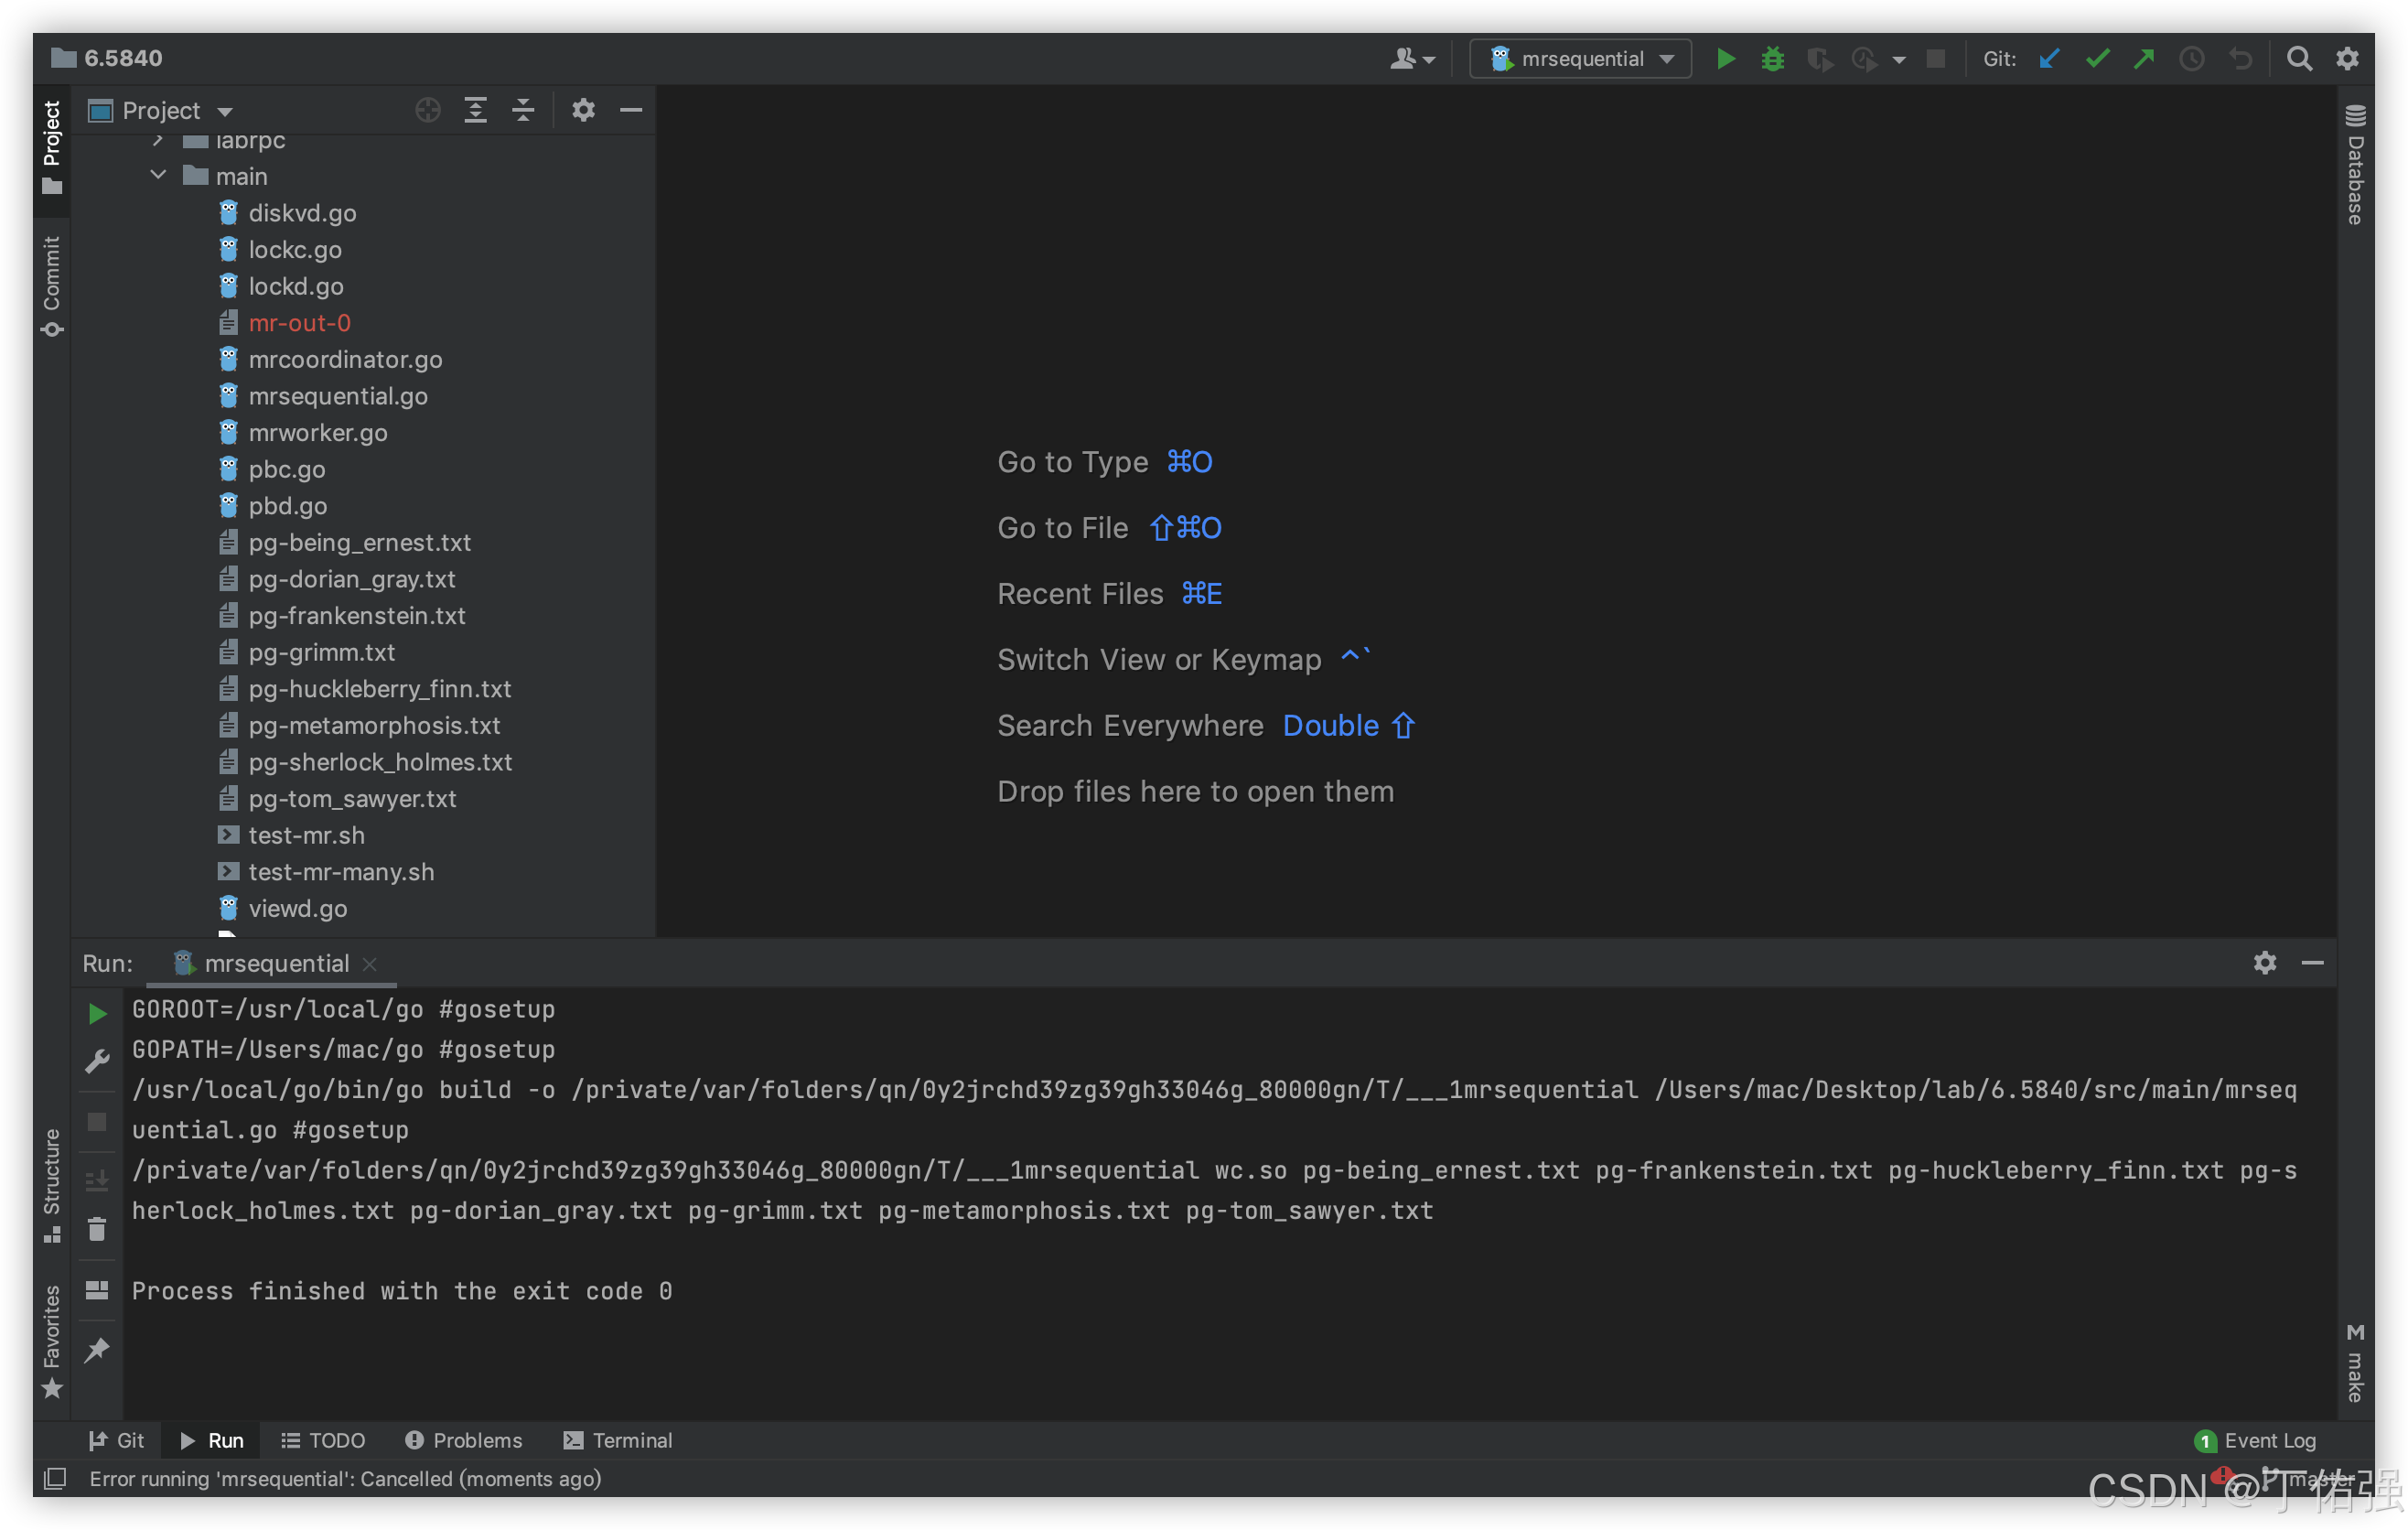Select mrsequential.go in project tree

[338, 396]
